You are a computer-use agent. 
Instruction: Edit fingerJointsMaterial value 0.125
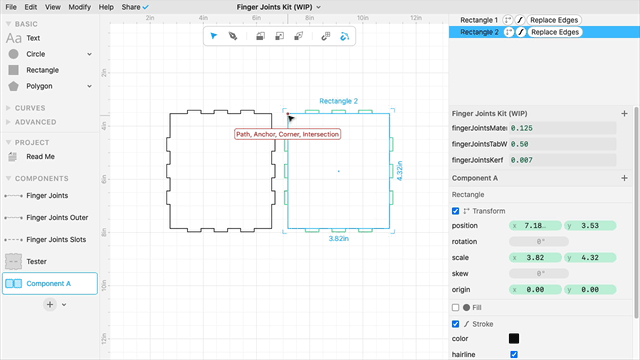coord(562,128)
